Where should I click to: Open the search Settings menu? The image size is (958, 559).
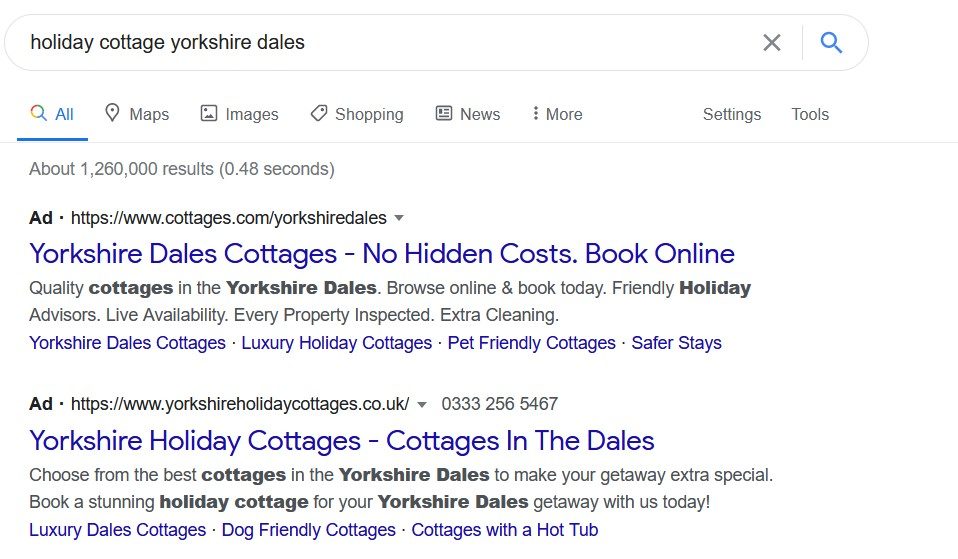pyautogui.click(x=732, y=114)
